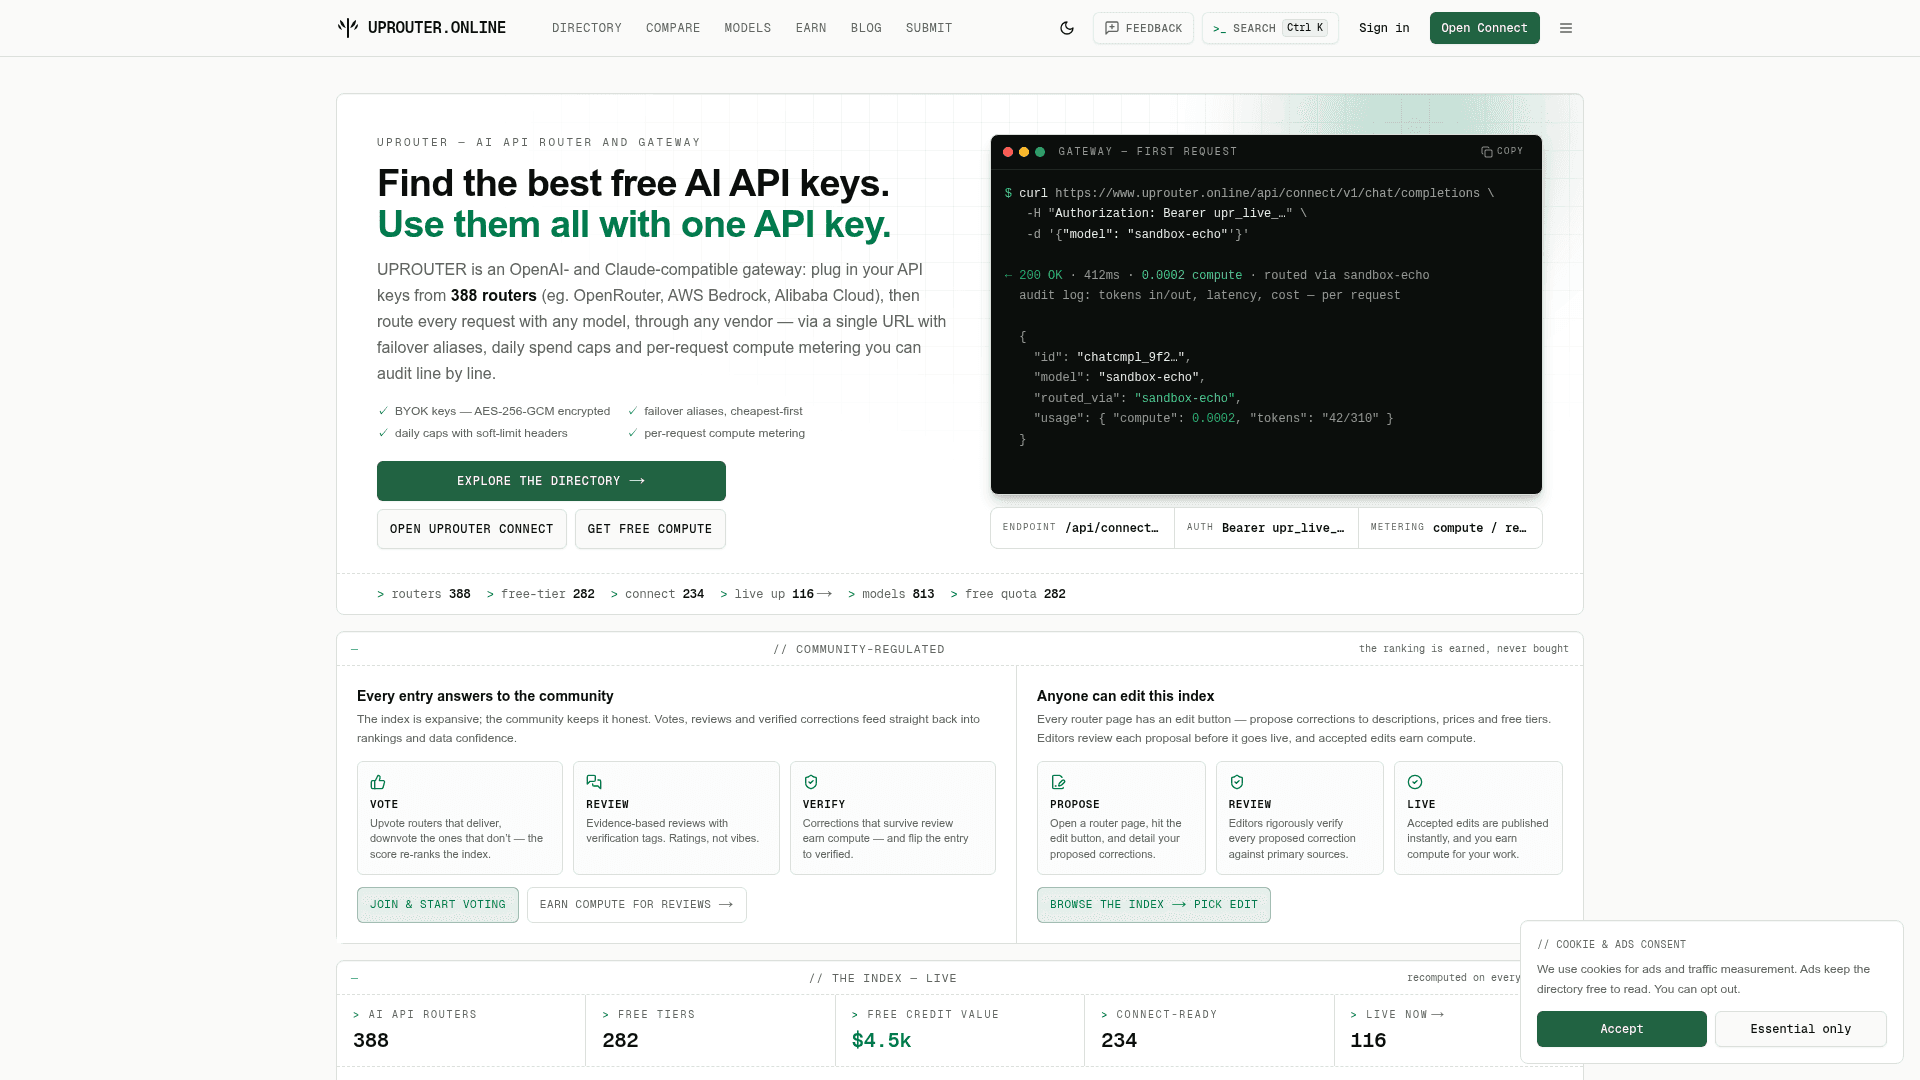Open the Live Now 116 card
The height and width of the screenshot is (1080, 1920).
click(x=1428, y=1030)
